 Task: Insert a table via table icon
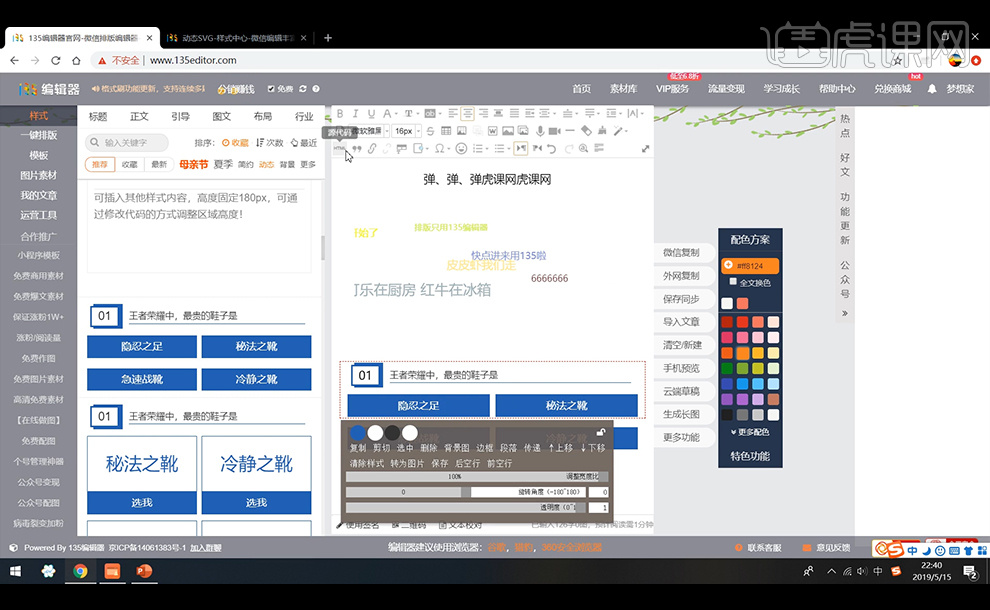point(446,131)
